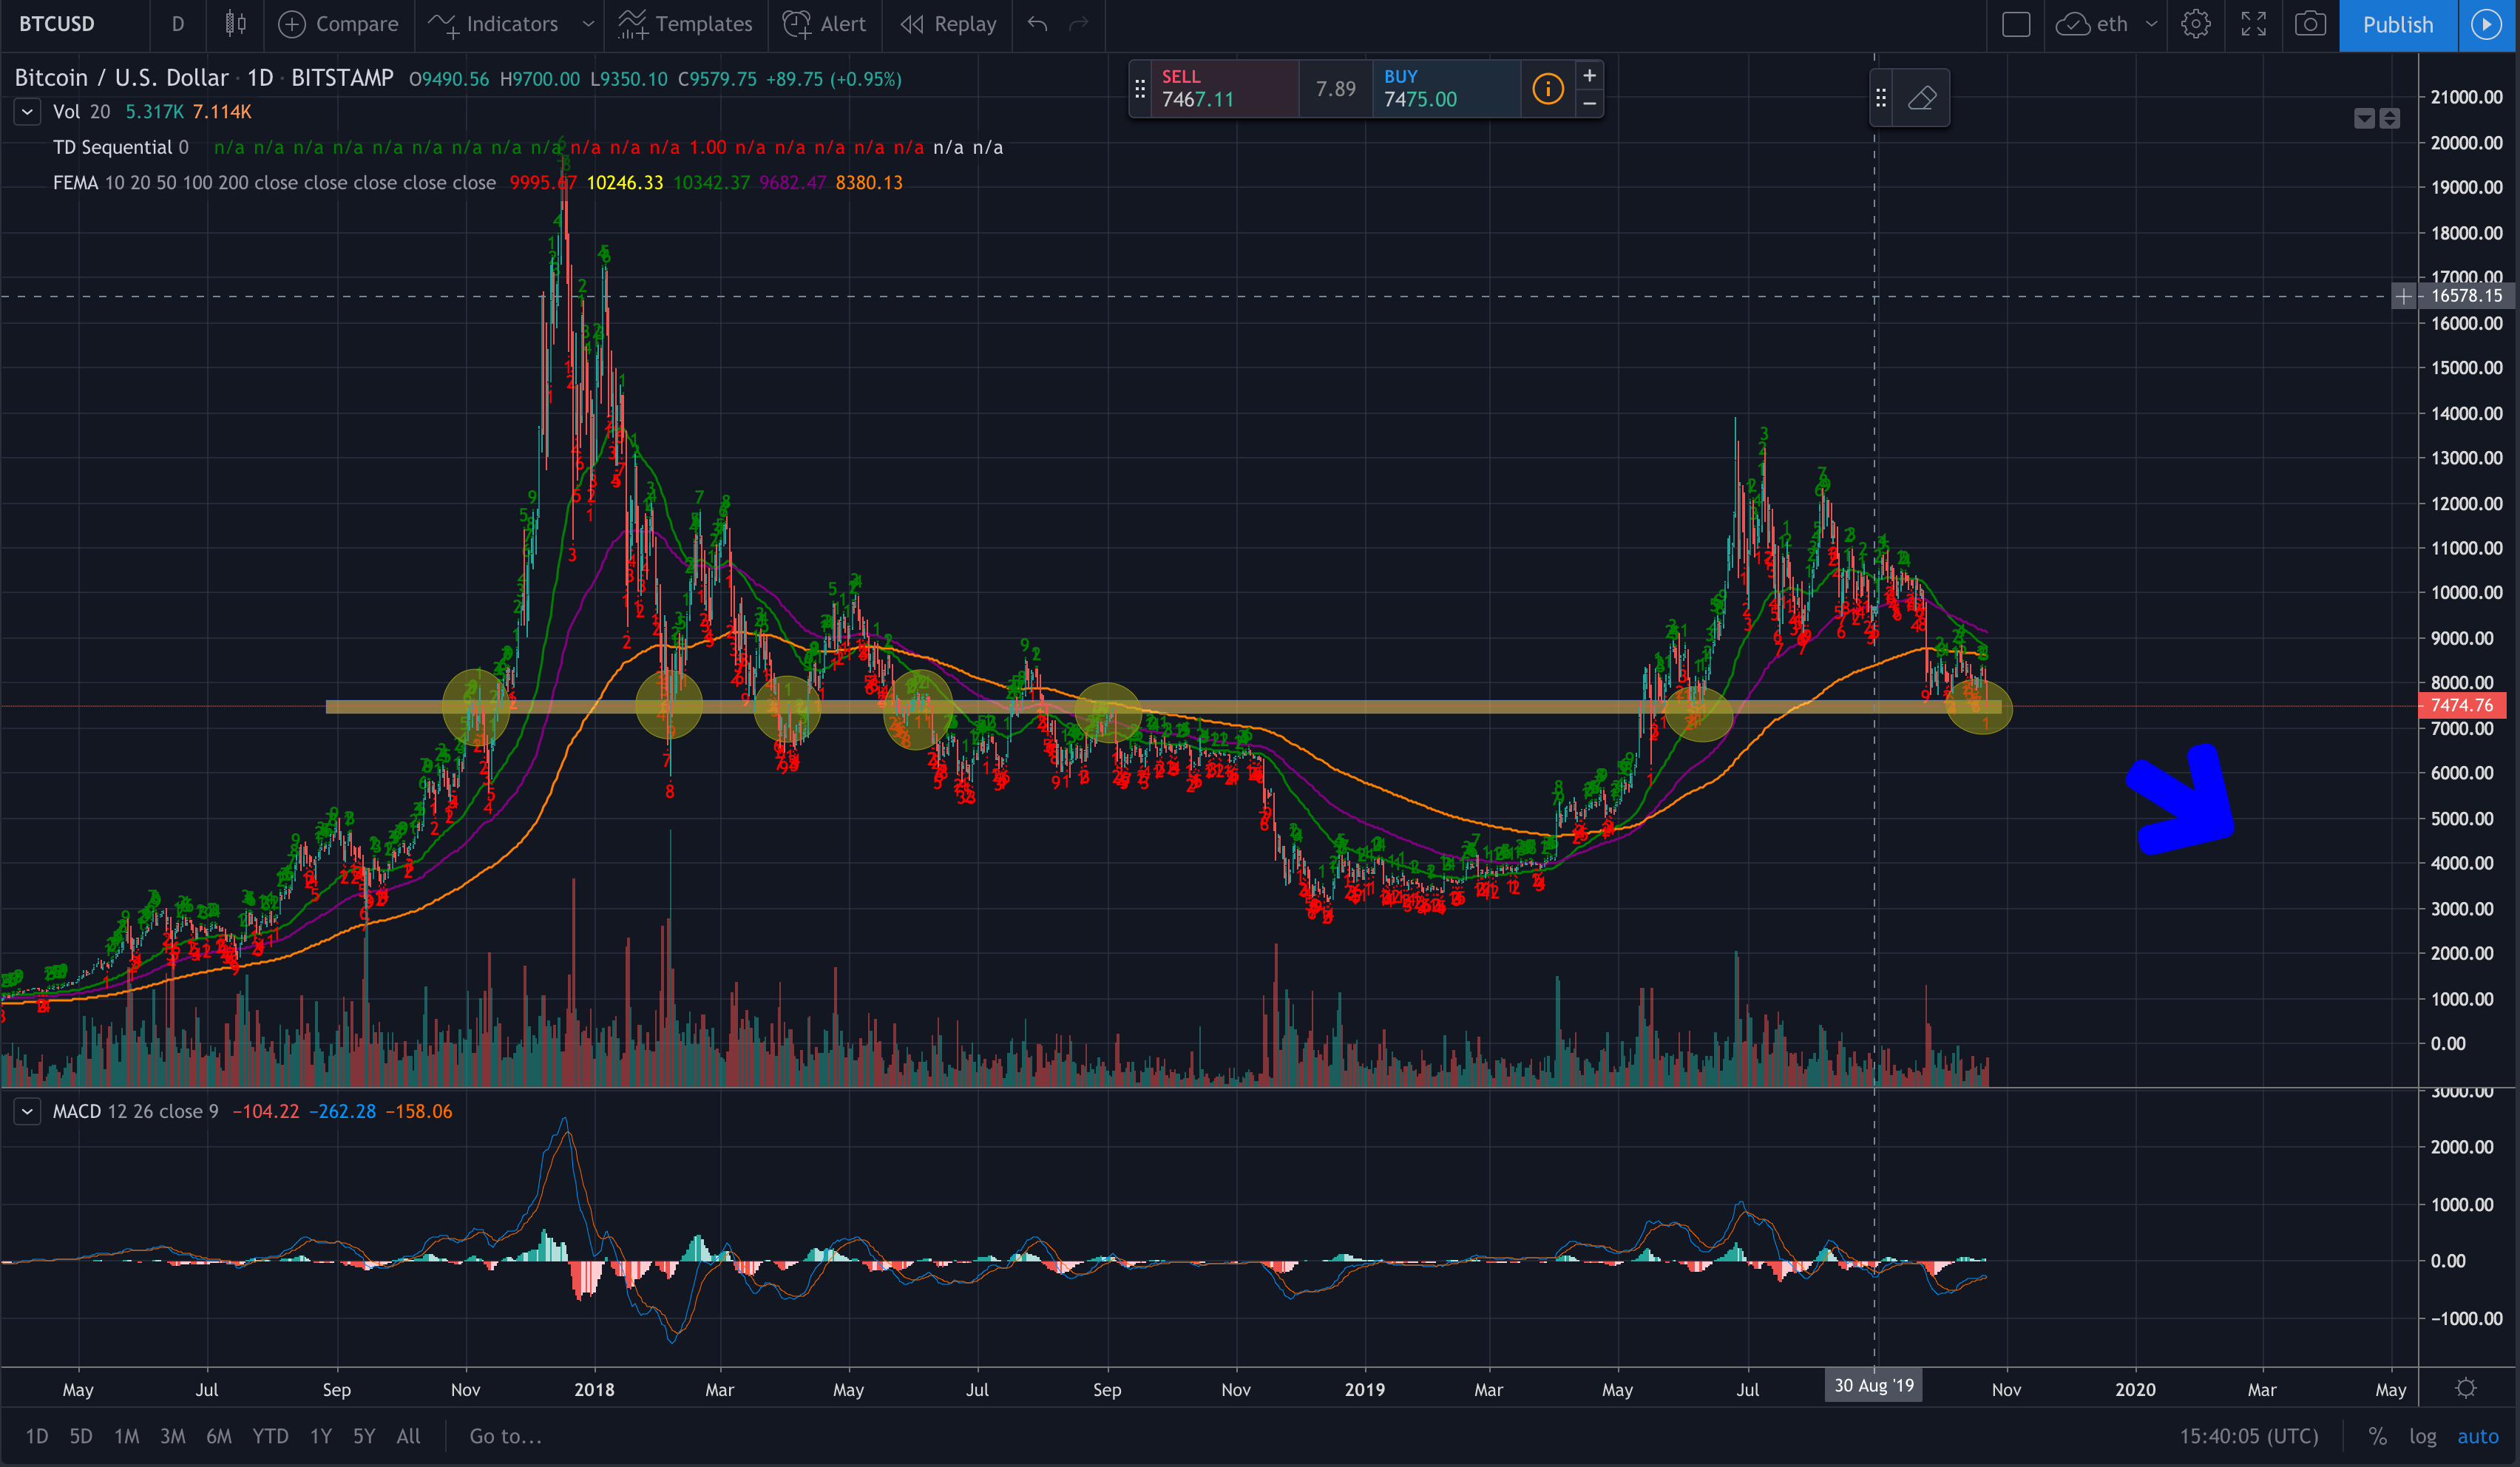Screen dimensions: 2520x1467
Task: Click the pane up-down arrows control
Action: click(2389, 119)
